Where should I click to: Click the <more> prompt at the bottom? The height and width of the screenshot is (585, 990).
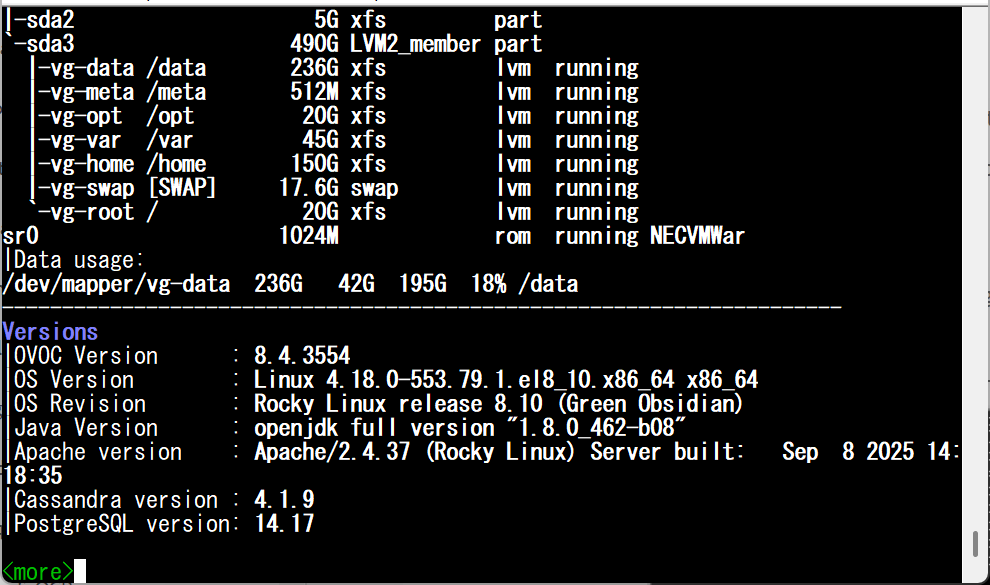38,572
